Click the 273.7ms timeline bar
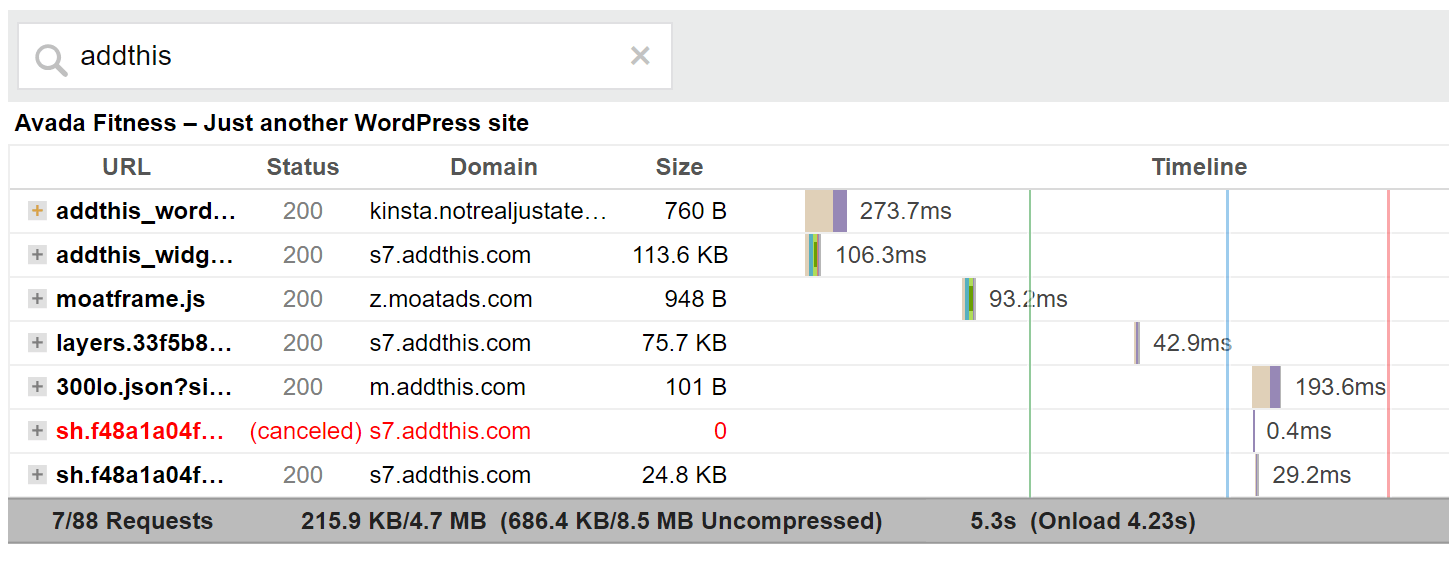Image resolution: width=1449 pixels, height=575 pixels. pyautogui.click(x=826, y=211)
